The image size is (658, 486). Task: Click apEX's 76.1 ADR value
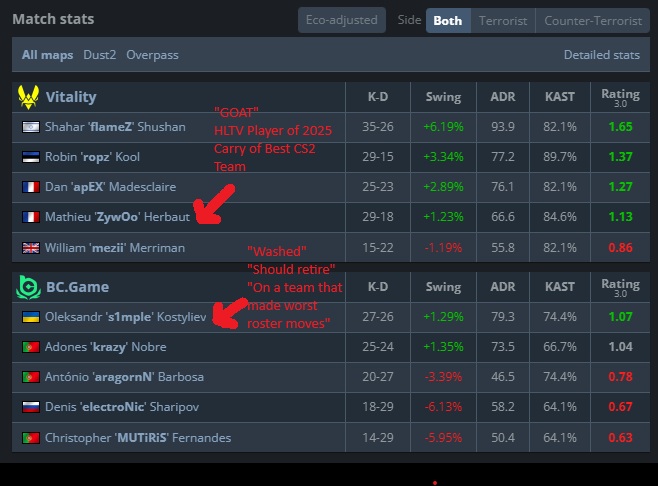click(503, 187)
